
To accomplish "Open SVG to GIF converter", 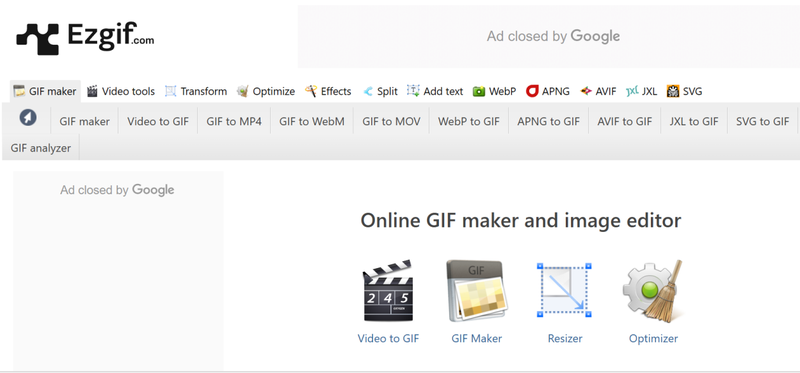I will (763, 121).
